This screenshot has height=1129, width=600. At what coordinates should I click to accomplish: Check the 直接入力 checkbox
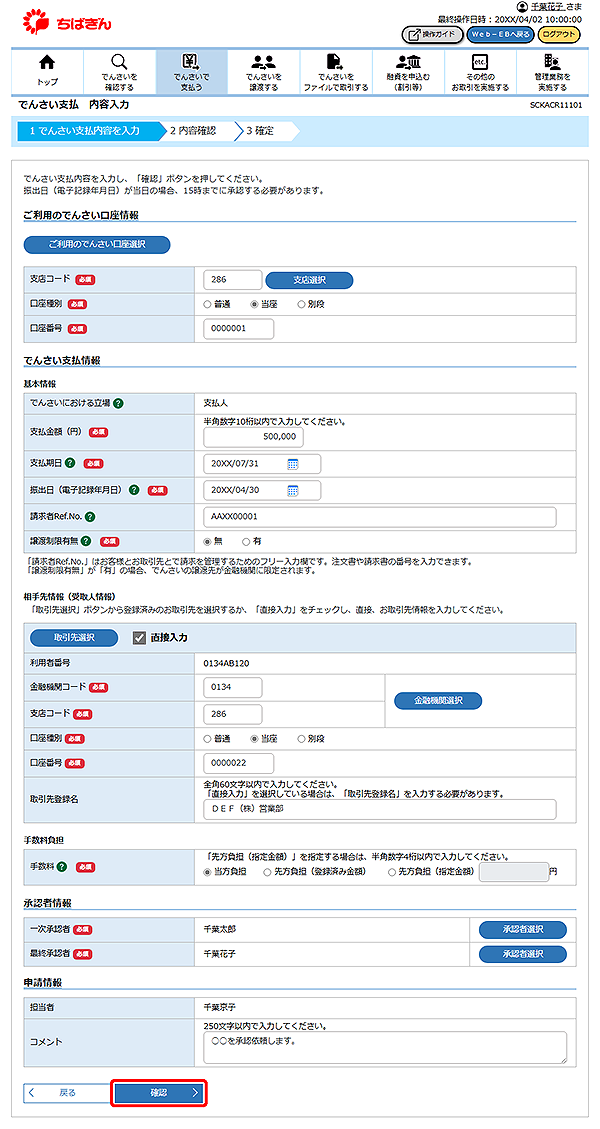(x=140, y=637)
